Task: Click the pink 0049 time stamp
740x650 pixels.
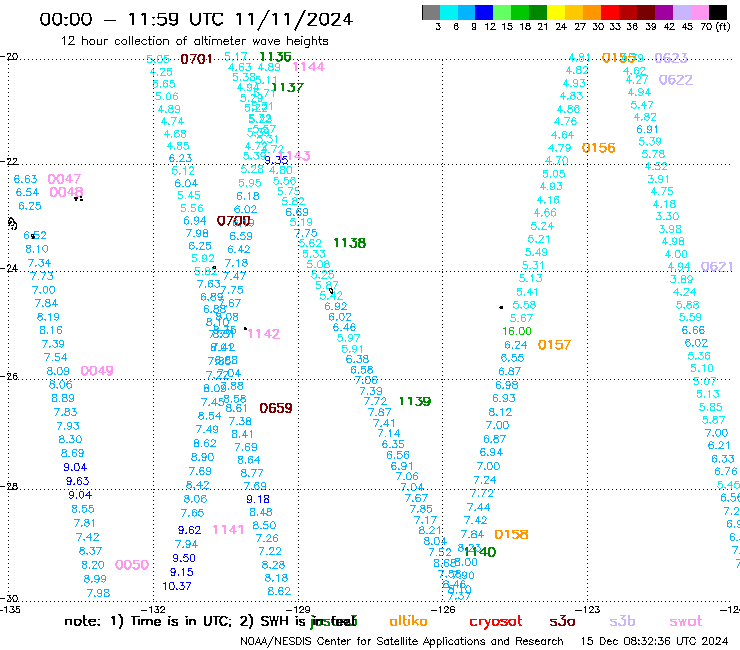Action: pos(97,371)
